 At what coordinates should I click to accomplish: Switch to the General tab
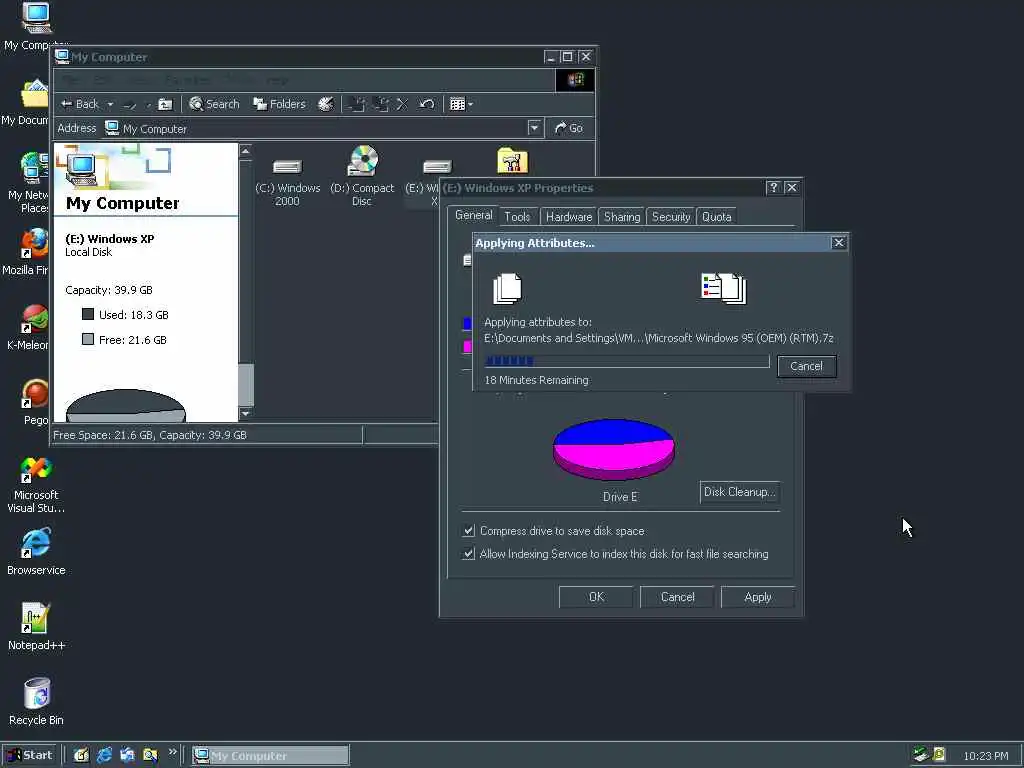[x=473, y=215]
